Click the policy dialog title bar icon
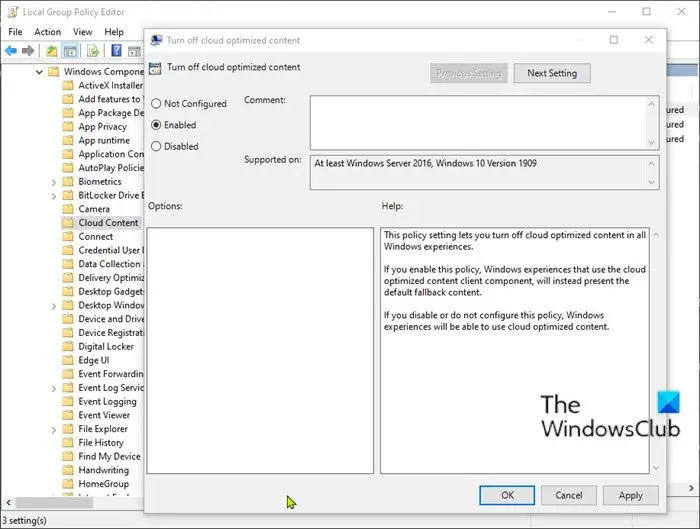 (156, 40)
